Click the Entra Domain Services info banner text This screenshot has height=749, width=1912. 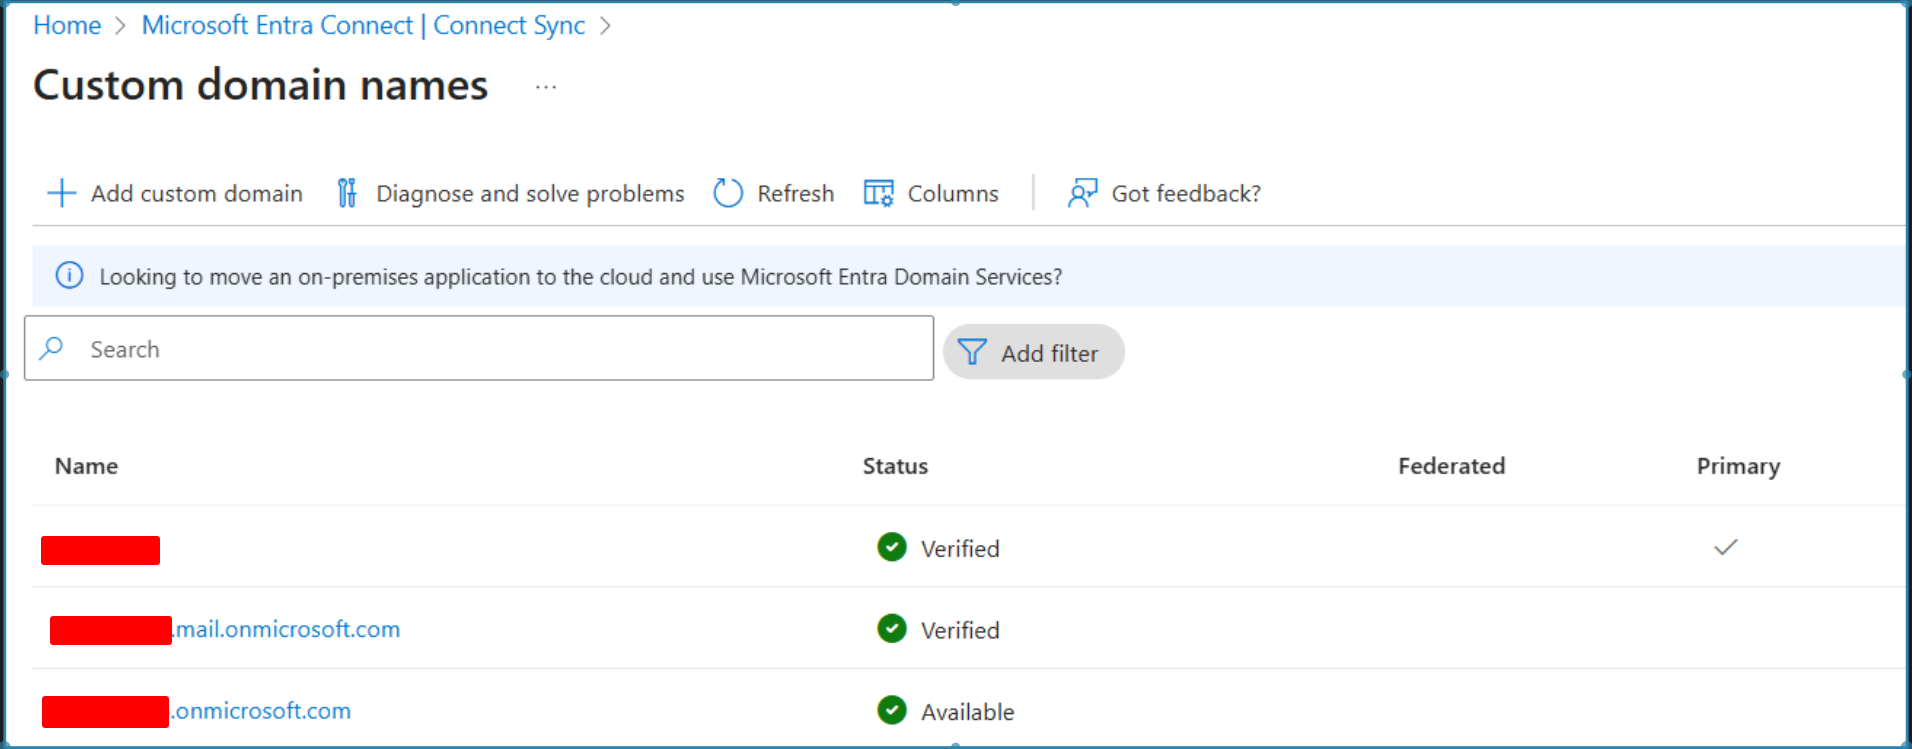(580, 276)
